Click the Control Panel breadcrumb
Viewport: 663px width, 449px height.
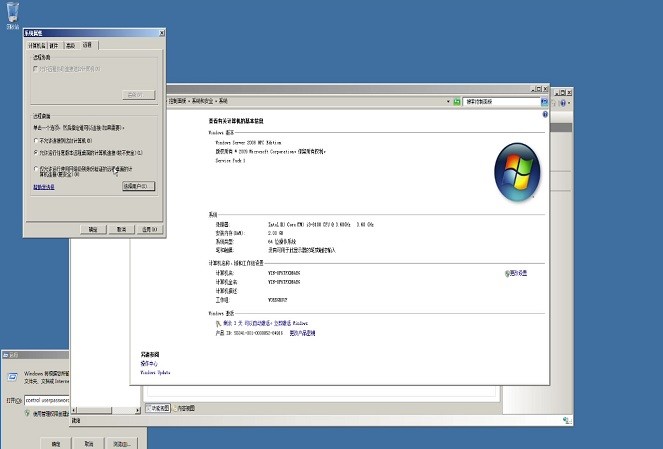click(x=178, y=101)
